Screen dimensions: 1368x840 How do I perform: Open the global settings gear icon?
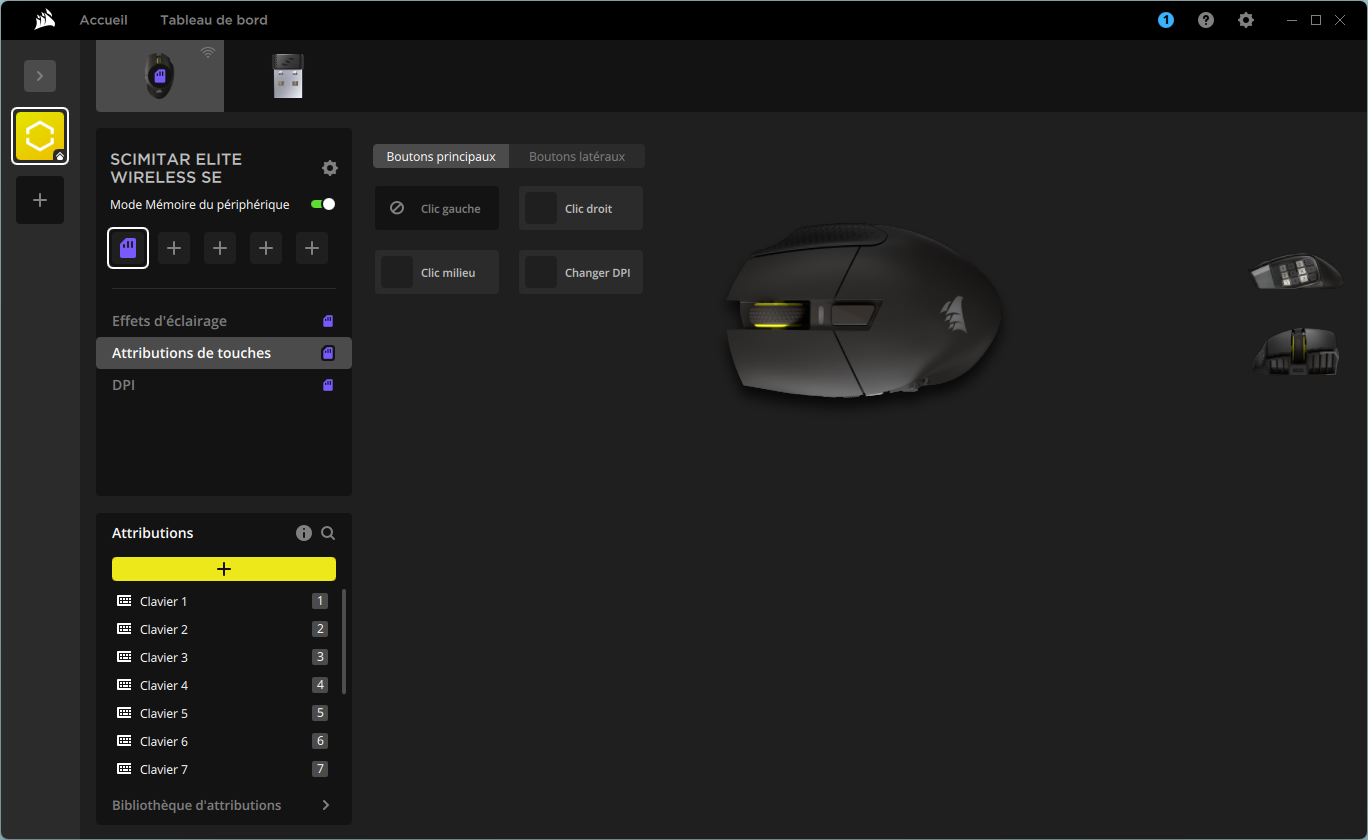click(1246, 20)
